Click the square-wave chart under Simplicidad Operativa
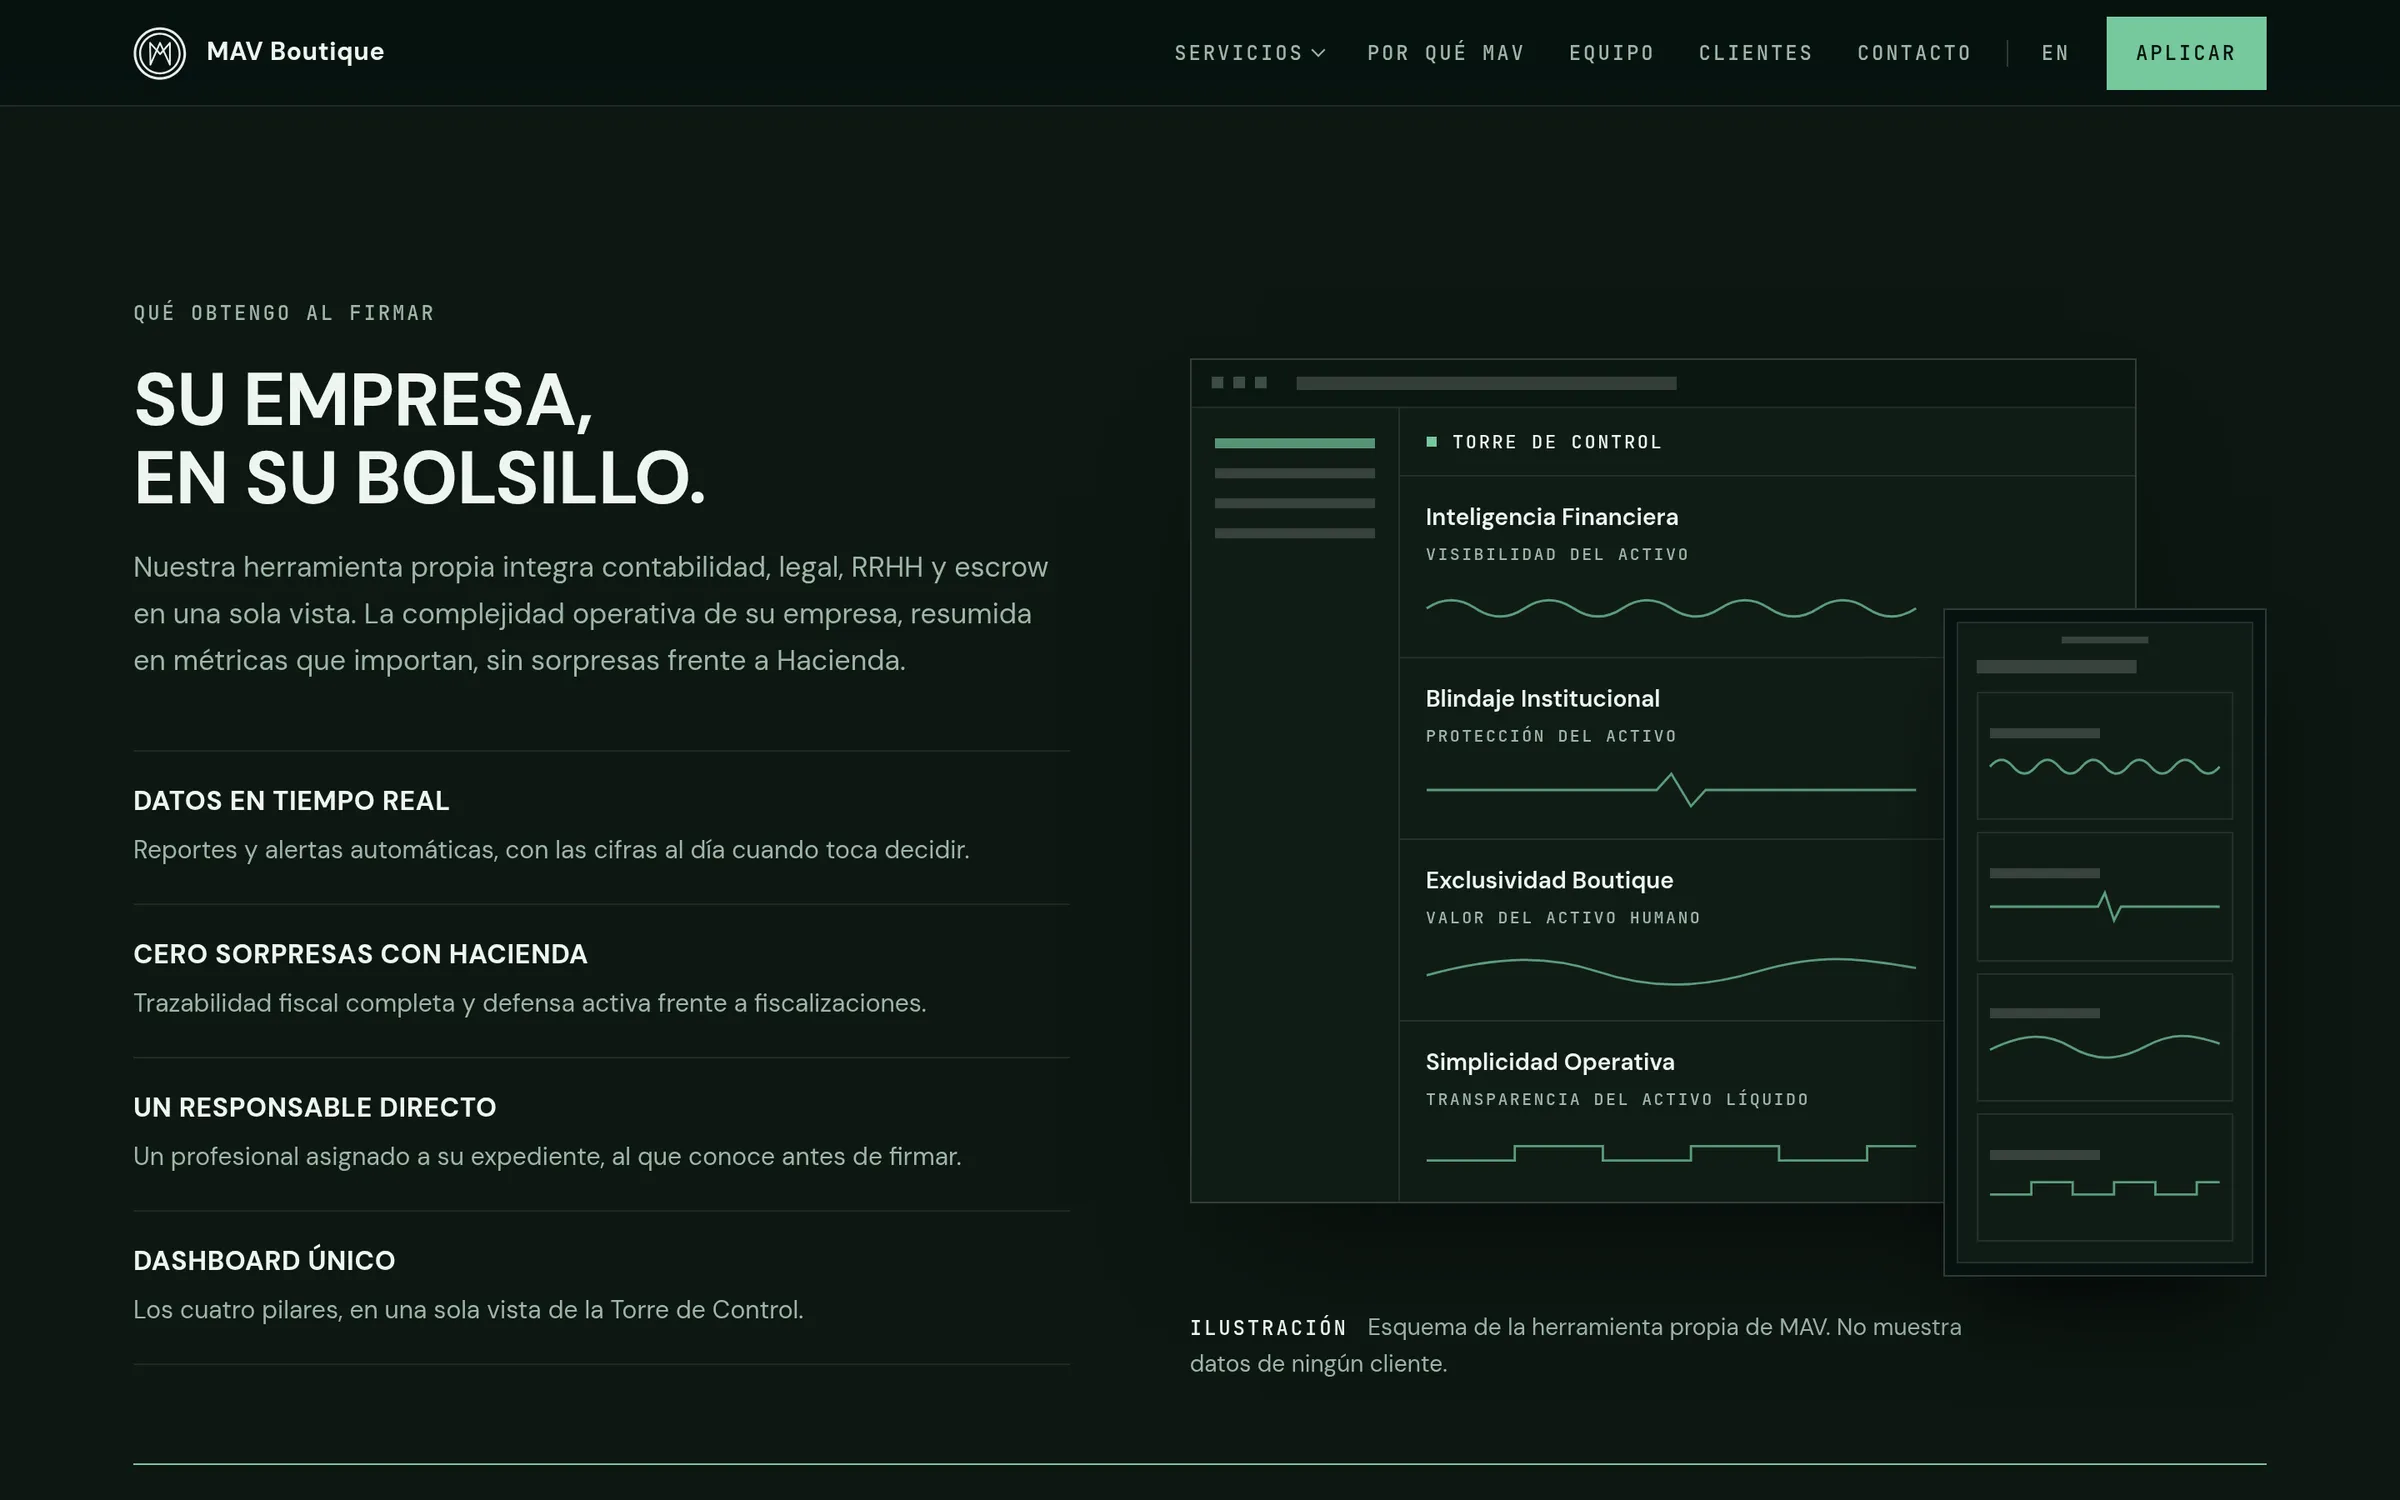The width and height of the screenshot is (2400, 1500). point(1670,1153)
